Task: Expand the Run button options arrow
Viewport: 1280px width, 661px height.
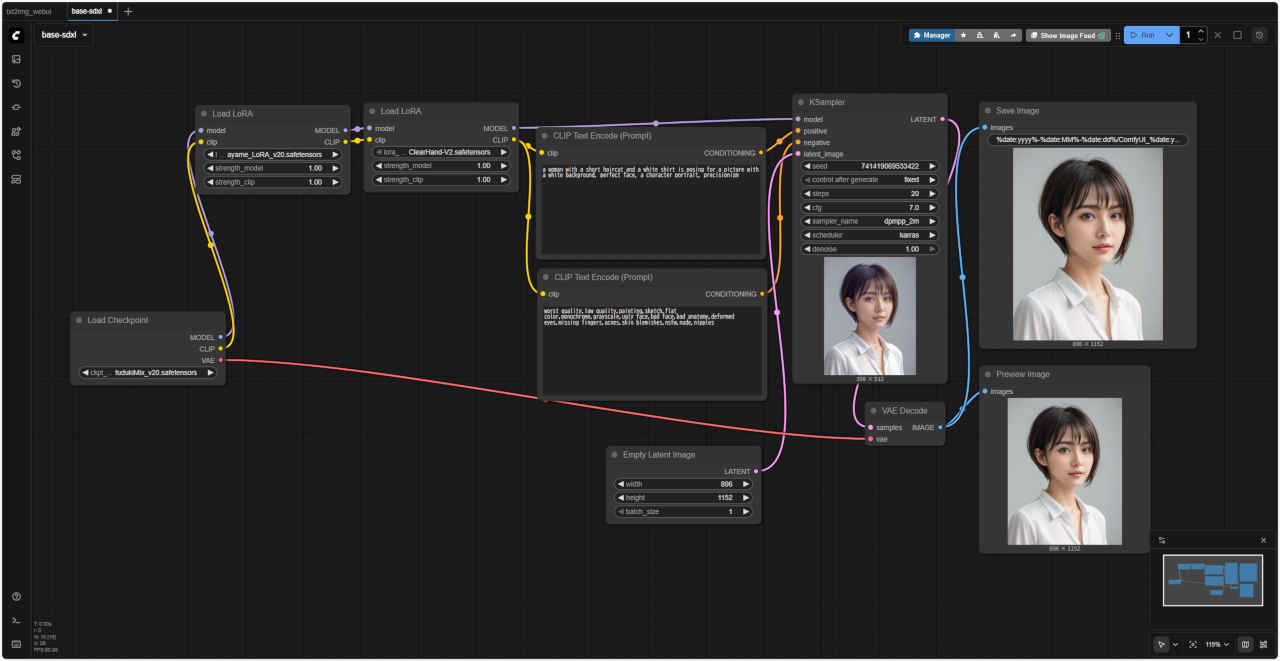Action: pyautogui.click(x=1169, y=35)
